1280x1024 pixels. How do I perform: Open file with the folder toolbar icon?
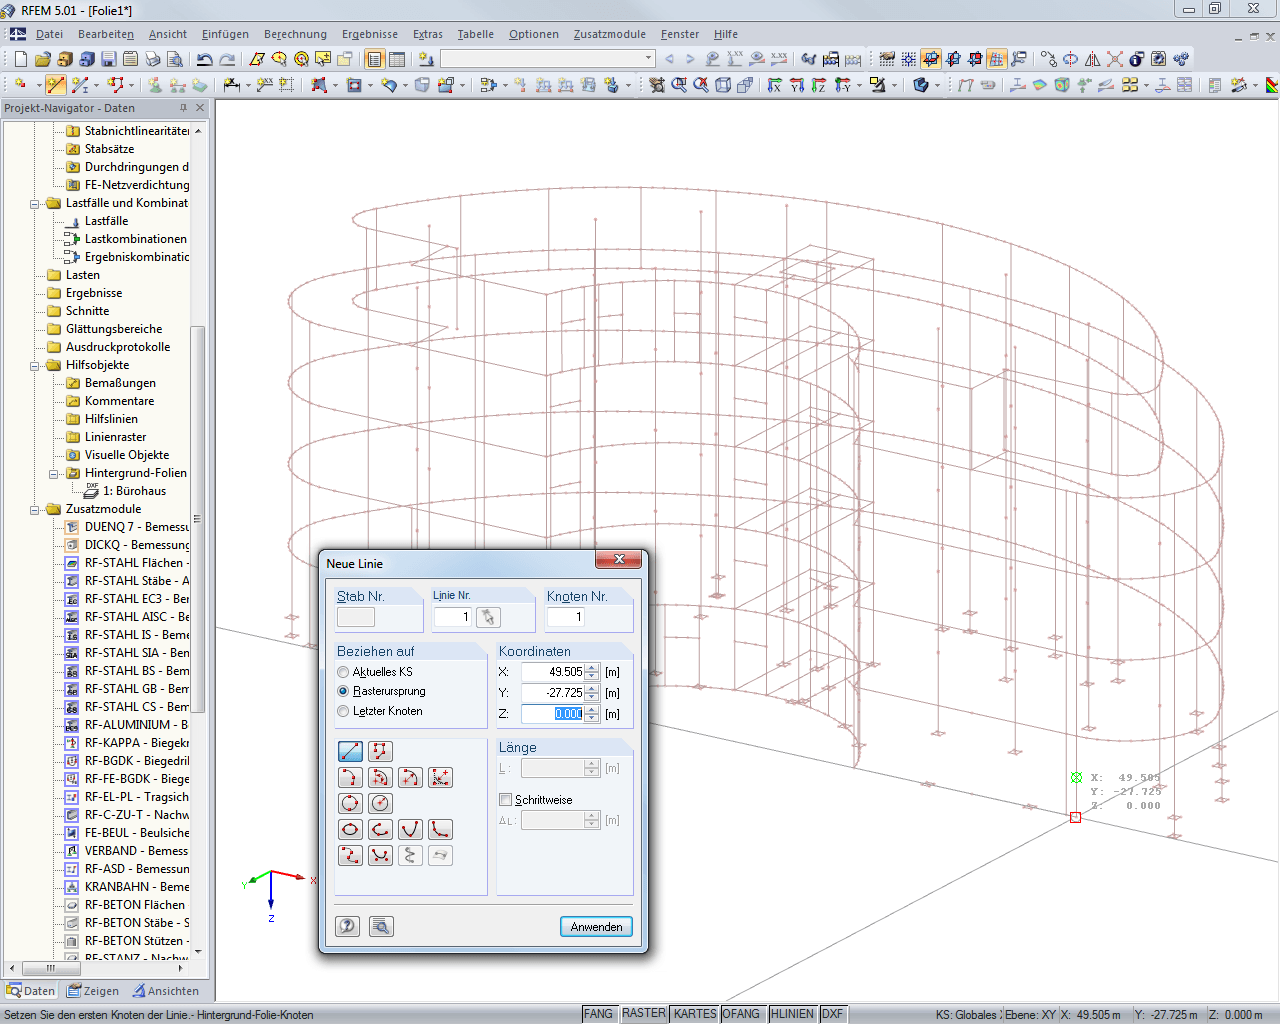43,60
